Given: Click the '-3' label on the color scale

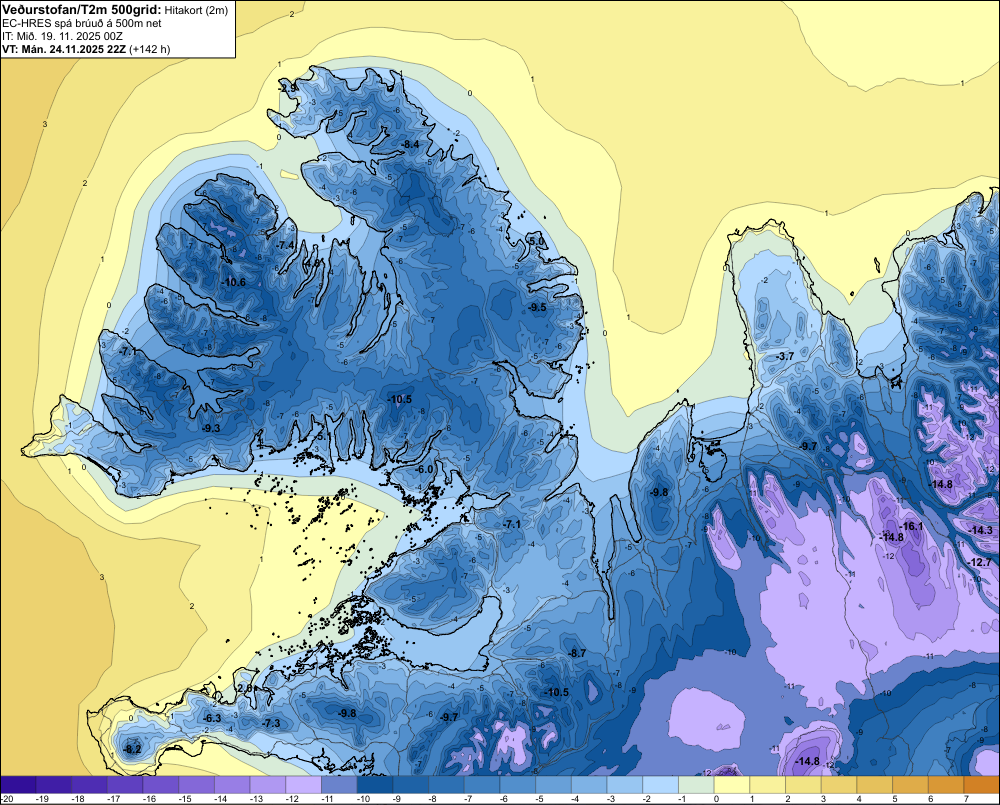Looking at the screenshot, I should pos(609,799).
